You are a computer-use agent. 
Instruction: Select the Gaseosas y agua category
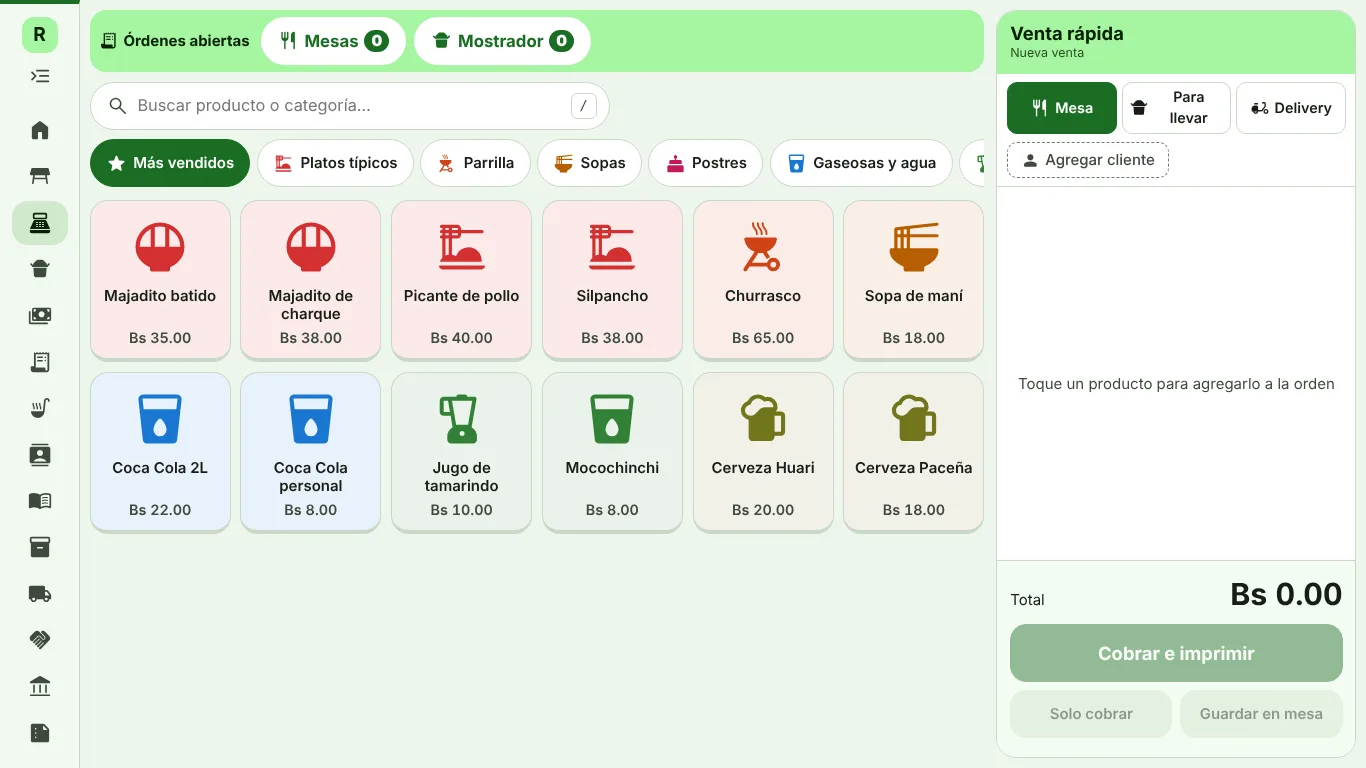pos(861,163)
